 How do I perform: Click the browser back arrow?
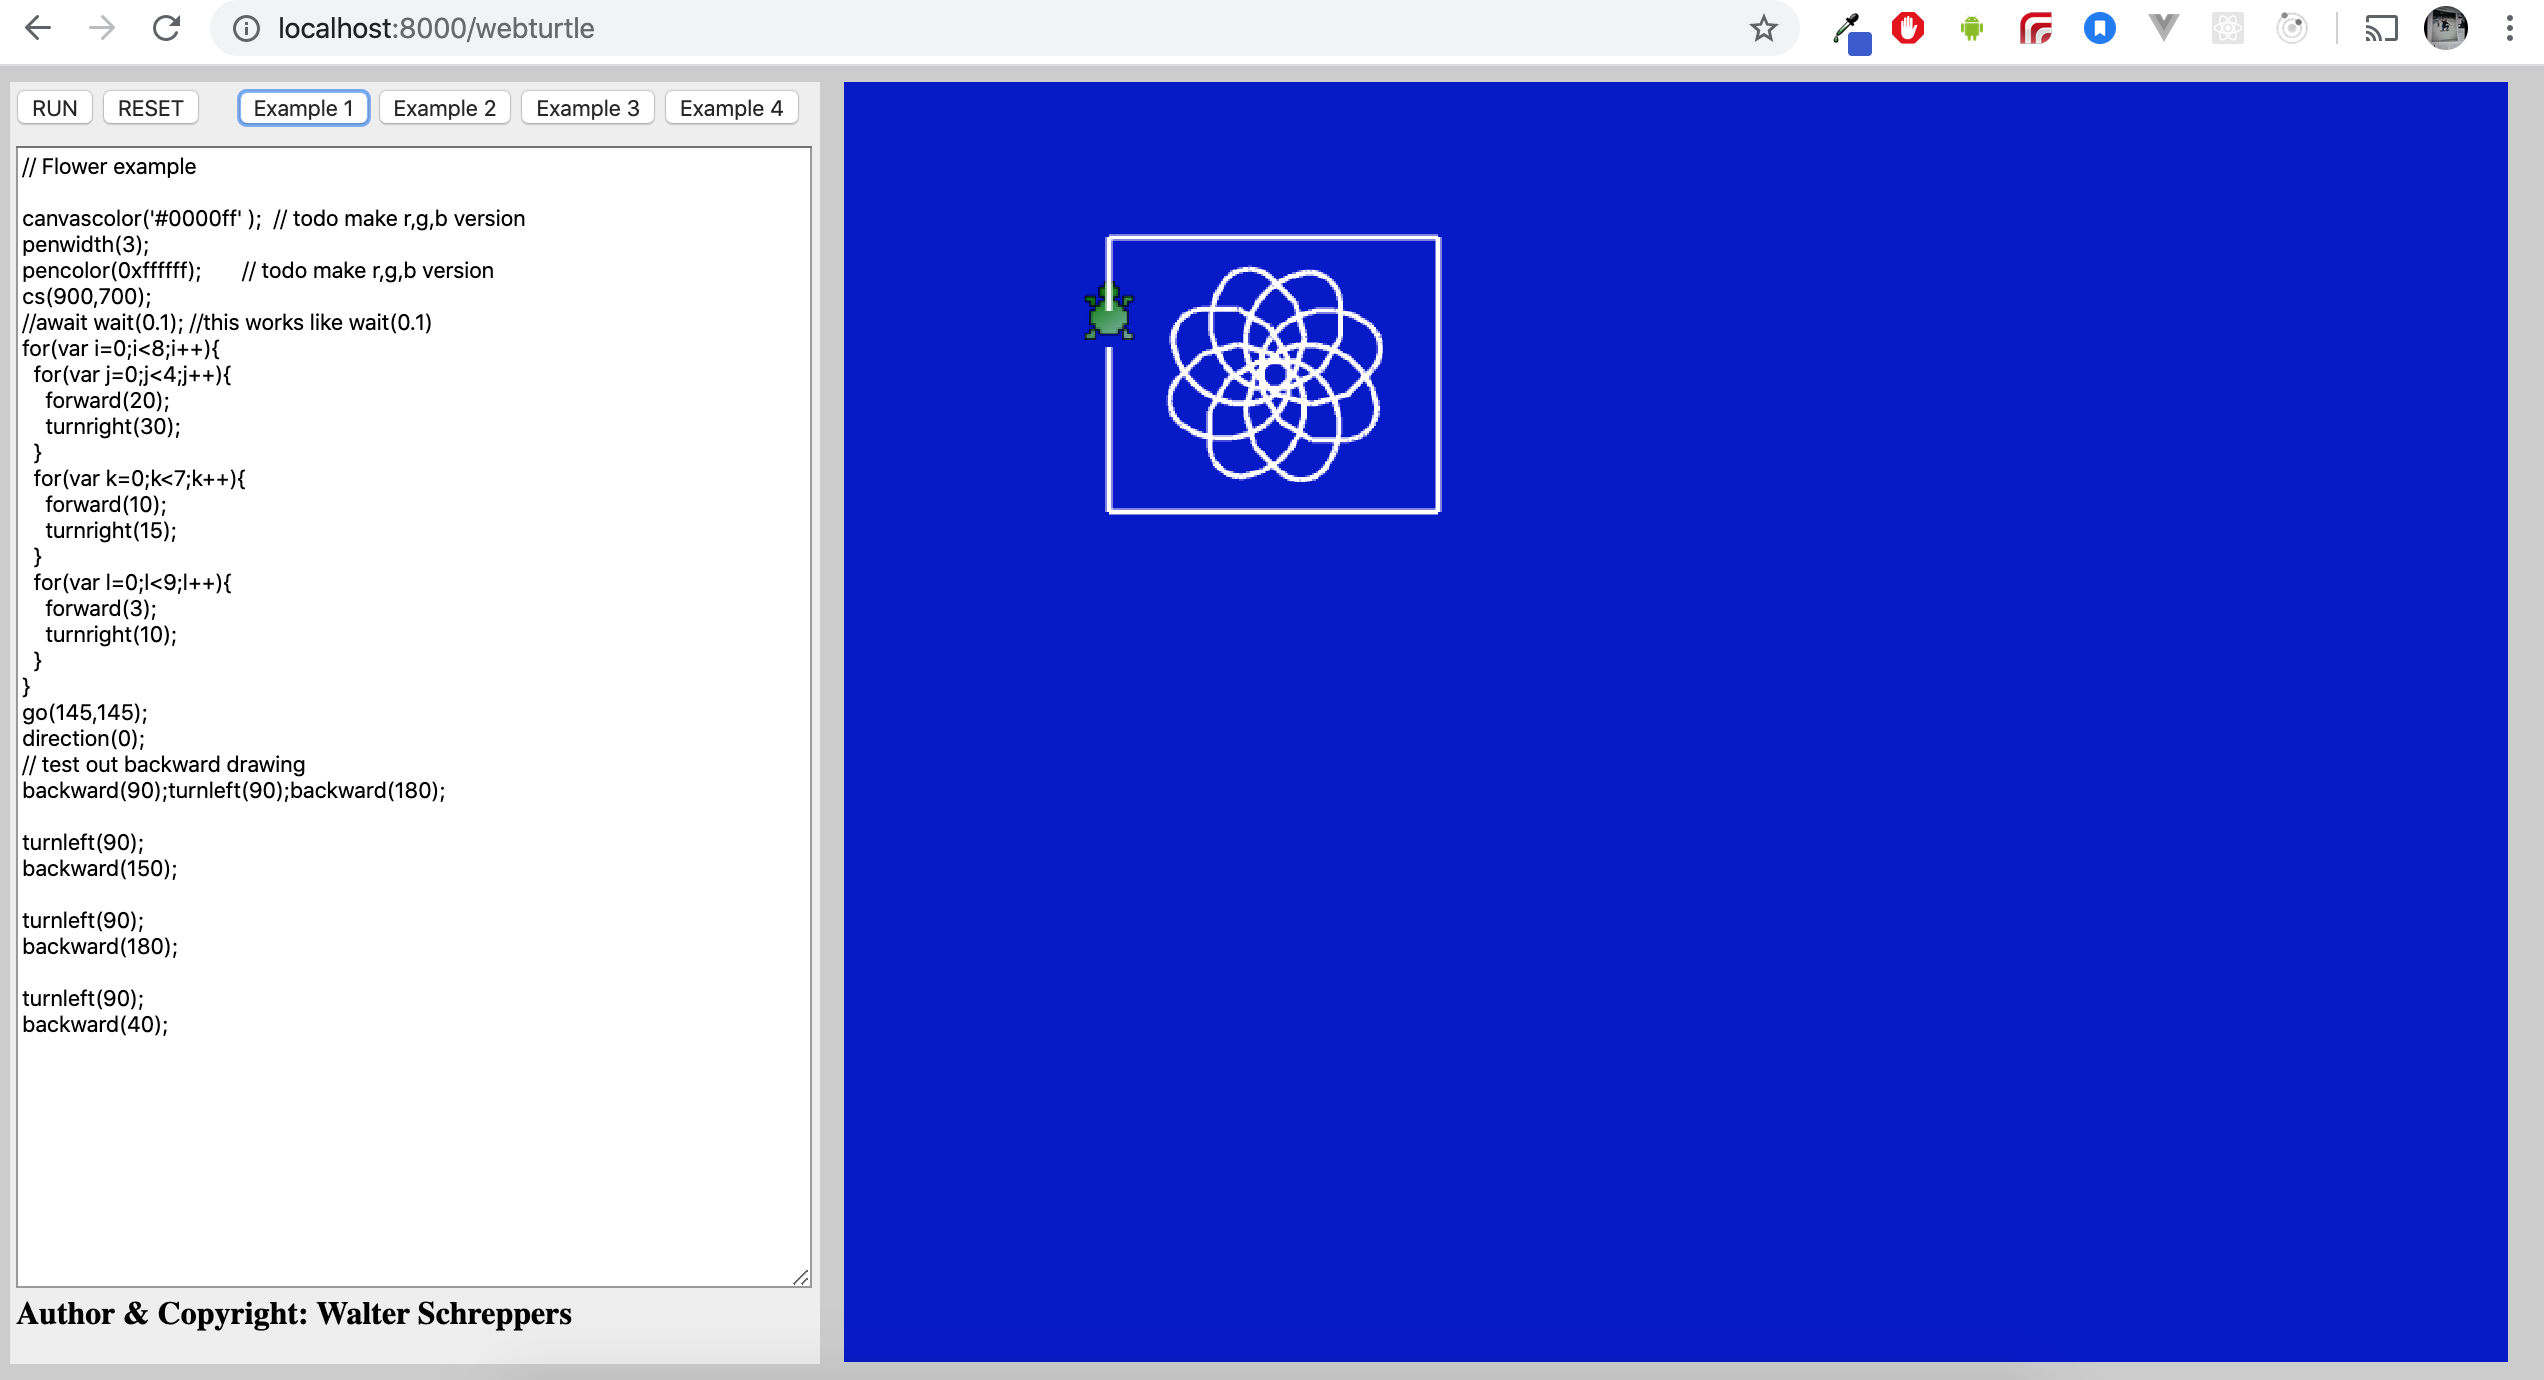[38, 28]
